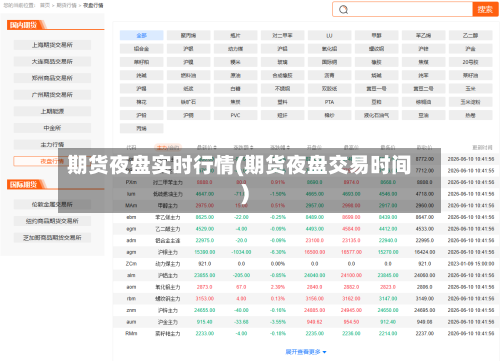Click 沪金主力 in the table

168,322
